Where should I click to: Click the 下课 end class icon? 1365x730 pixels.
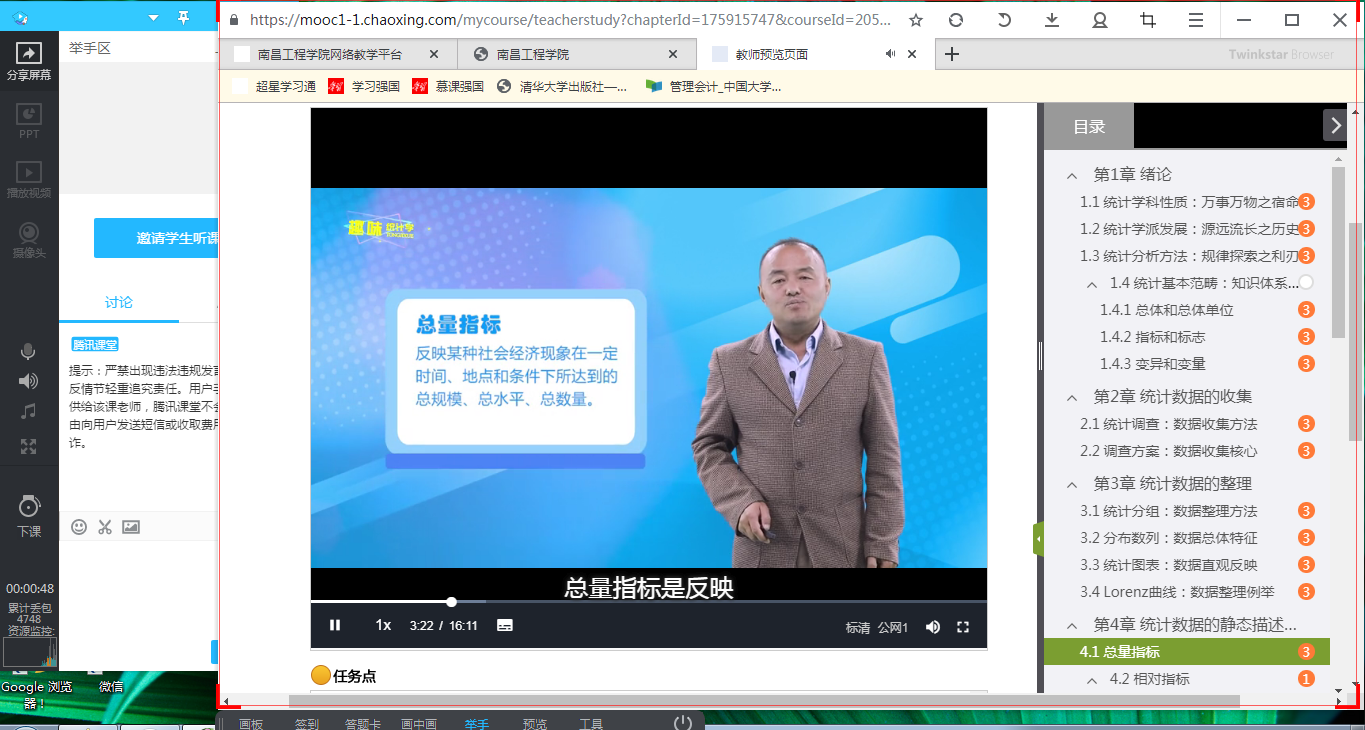pos(29,515)
